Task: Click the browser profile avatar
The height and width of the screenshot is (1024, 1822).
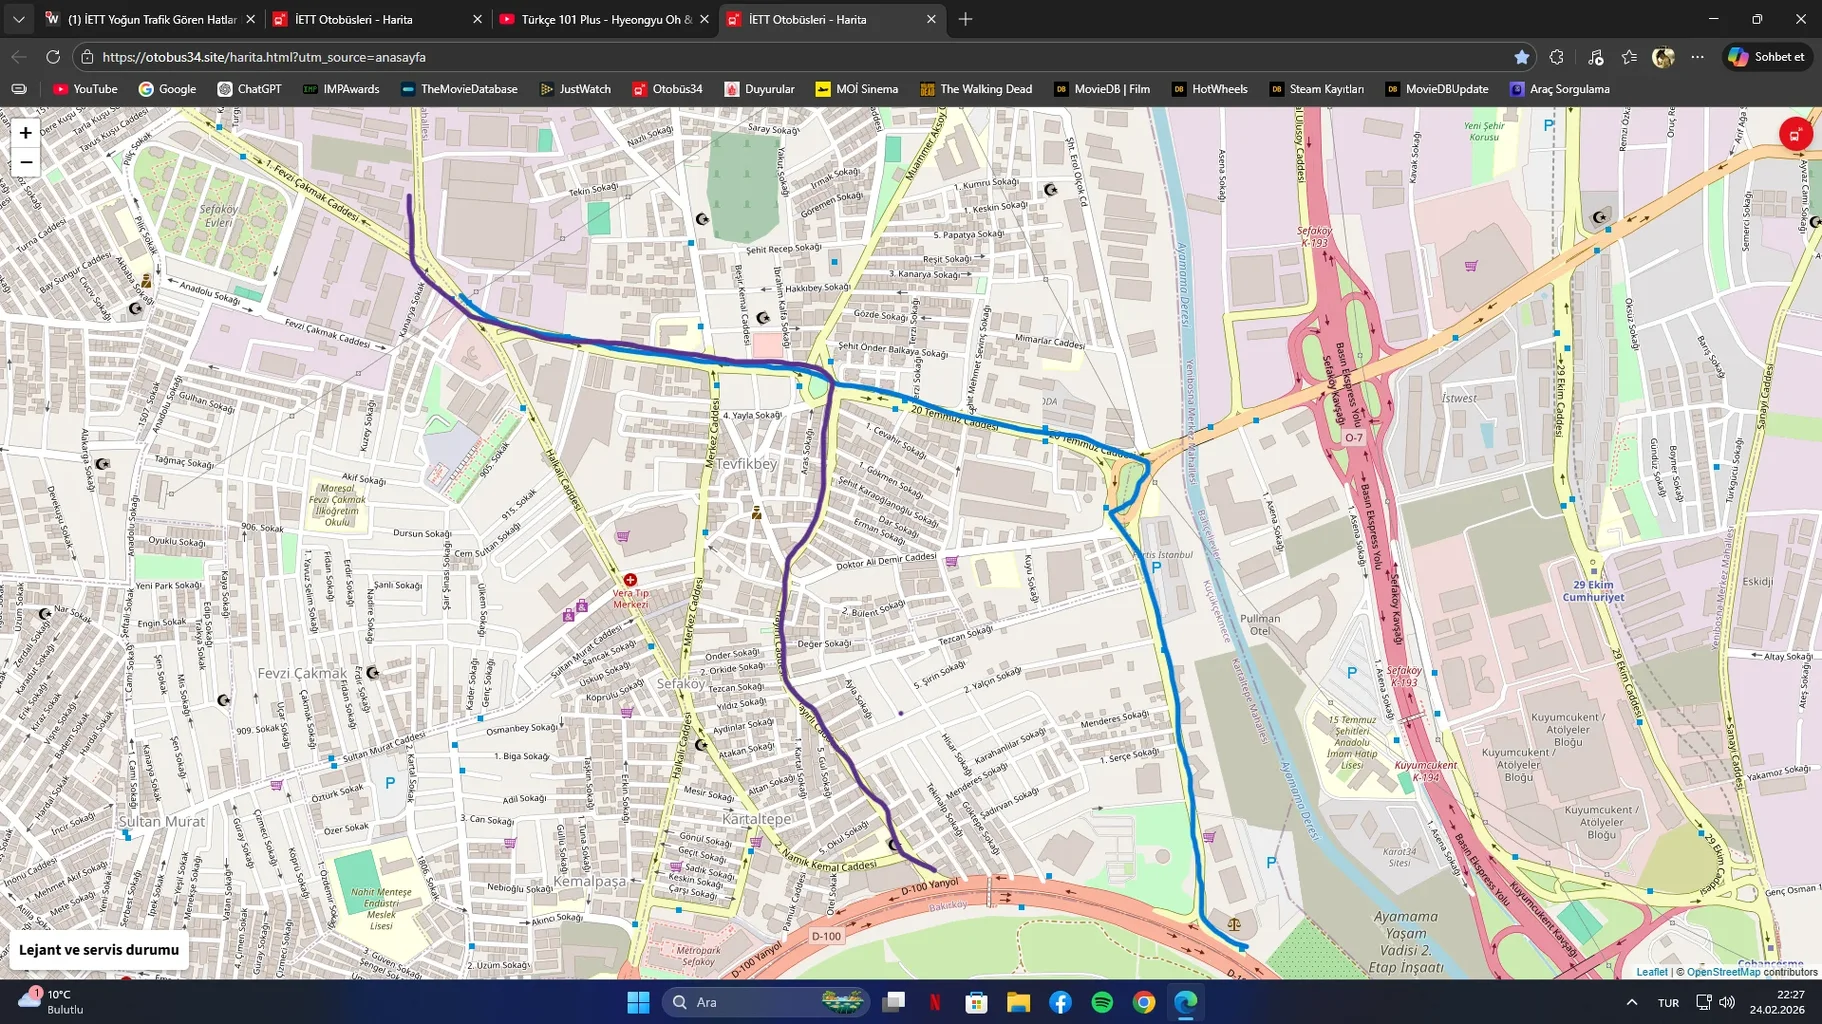Action: (1665, 57)
